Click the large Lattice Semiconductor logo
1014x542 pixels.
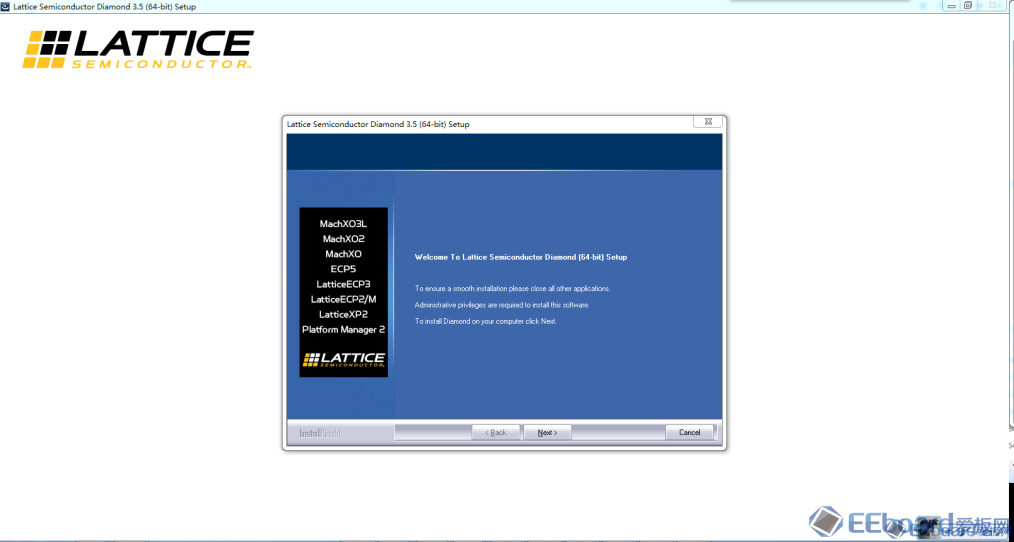click(138, 49)
